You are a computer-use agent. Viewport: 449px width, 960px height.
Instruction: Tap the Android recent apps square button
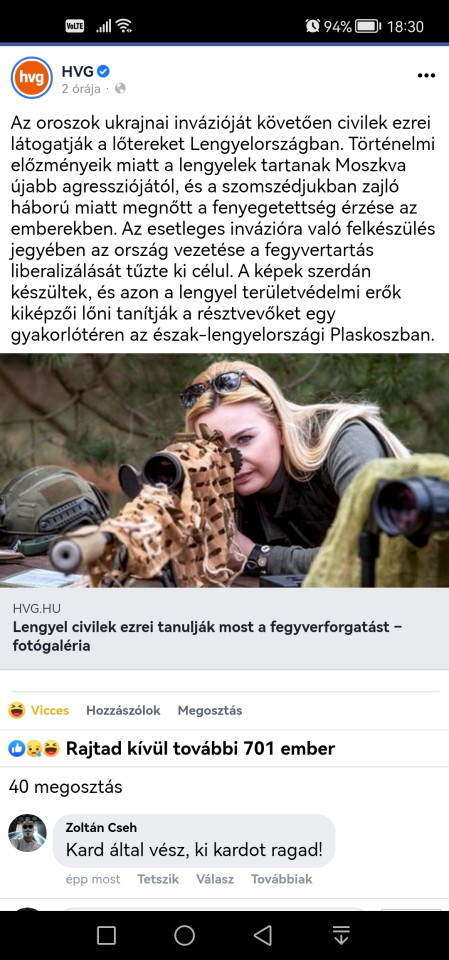(107, 935)
